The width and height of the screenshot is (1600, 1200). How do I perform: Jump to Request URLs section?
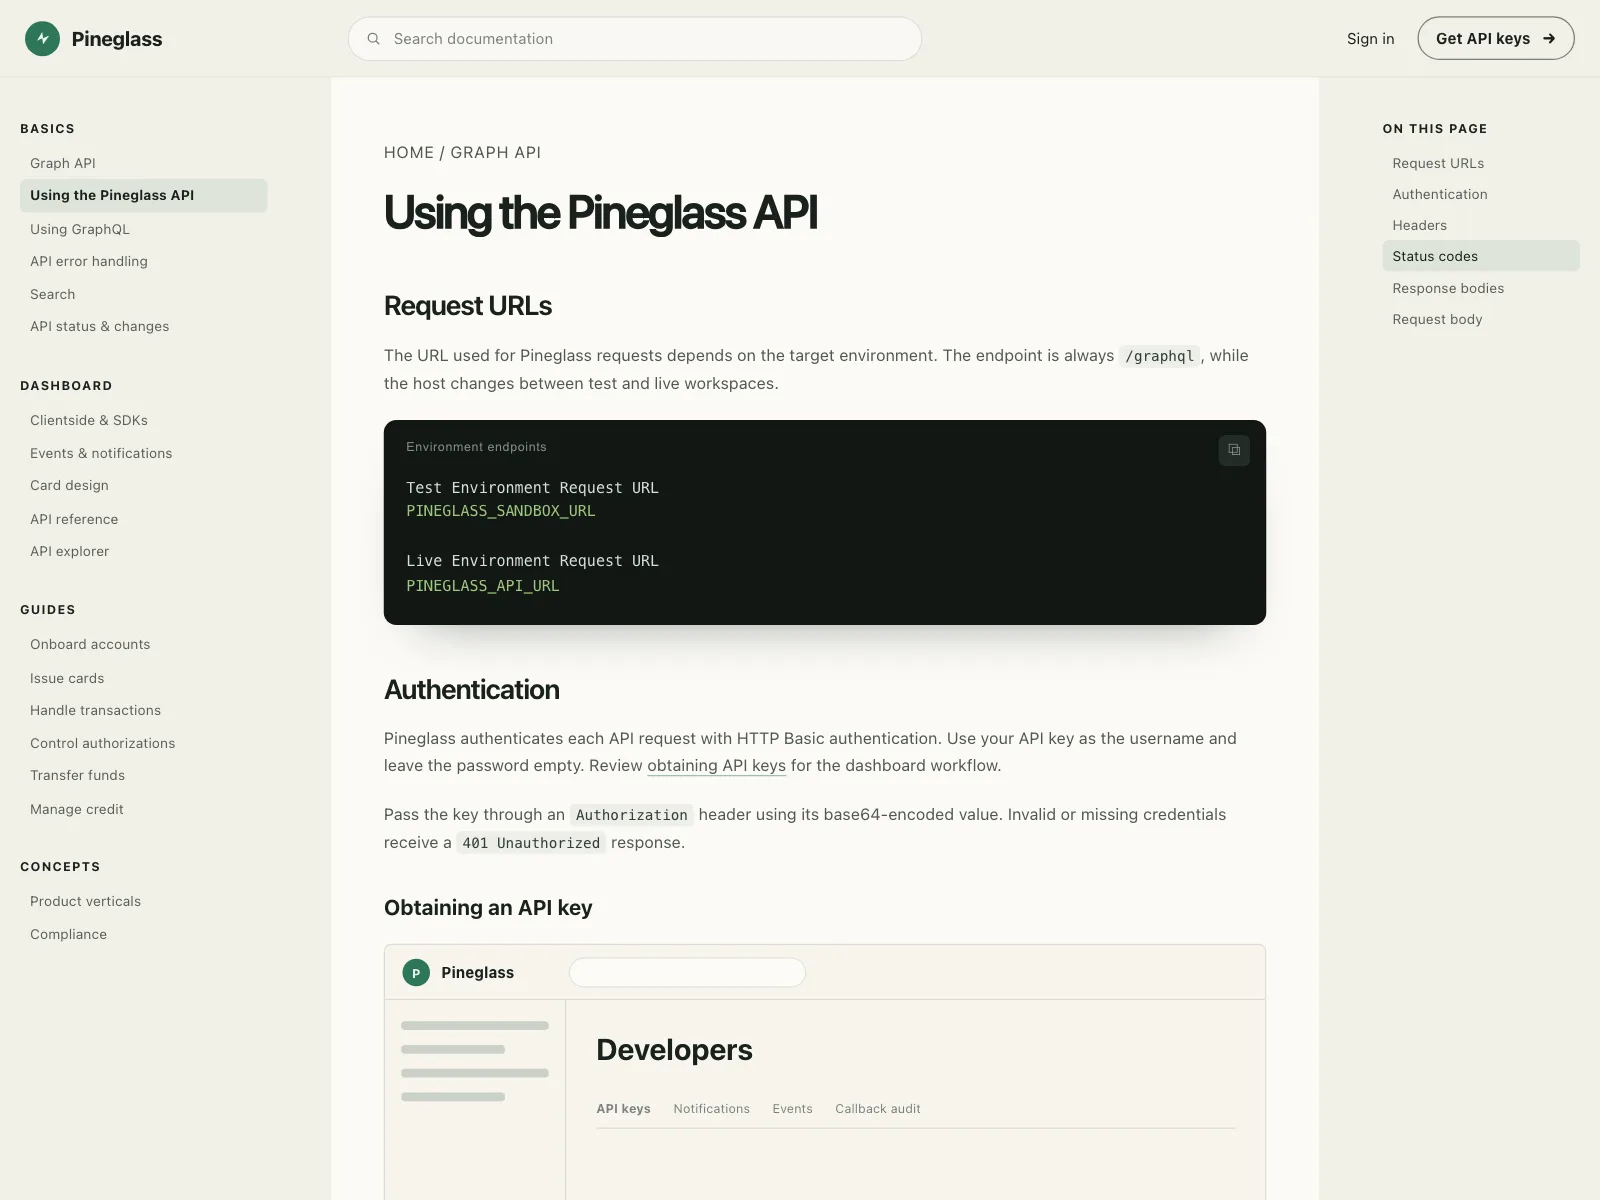(x=1438, y=163)
